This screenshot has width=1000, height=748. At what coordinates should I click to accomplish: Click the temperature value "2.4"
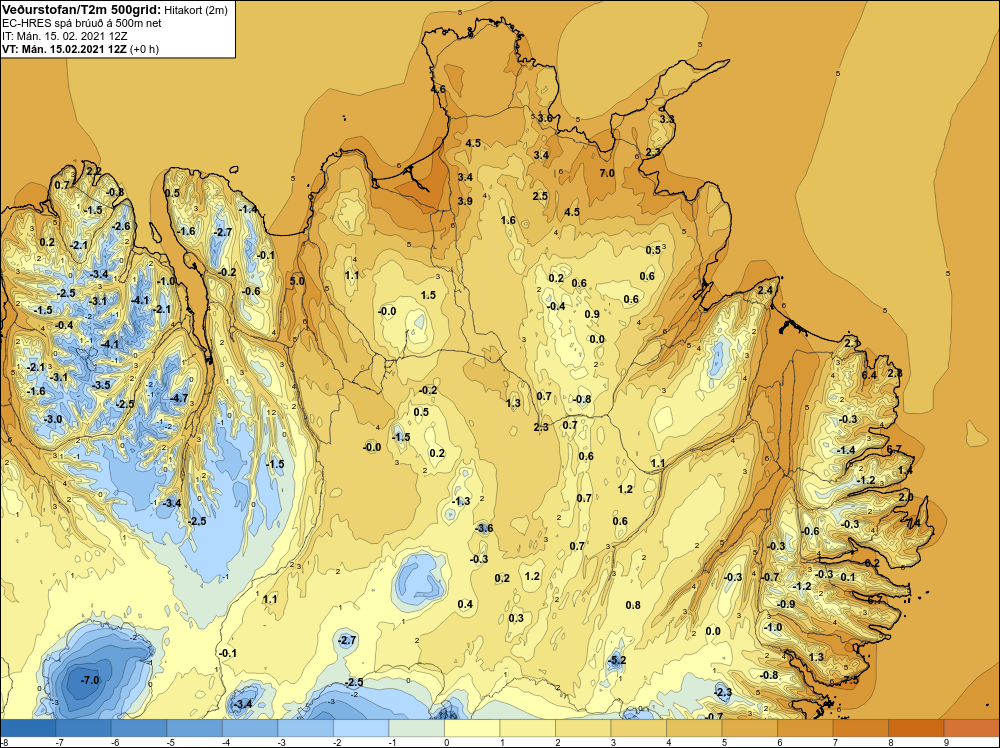coord(765,290)
